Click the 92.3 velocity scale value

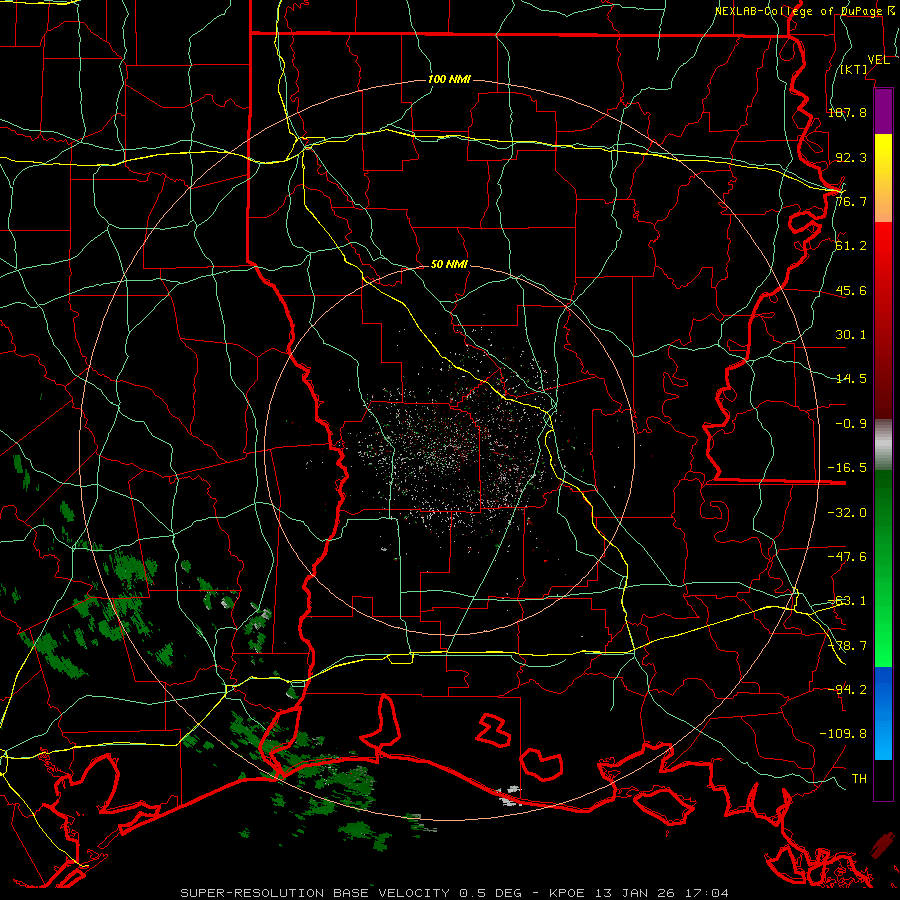(x=851, y=157)
